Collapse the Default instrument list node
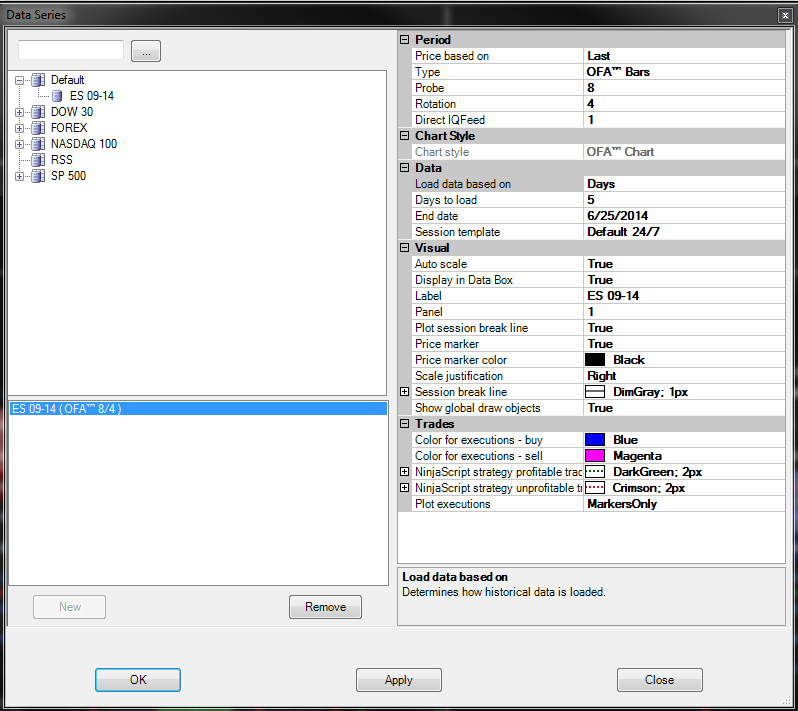798x711 pixels. (x=19, y=80)
